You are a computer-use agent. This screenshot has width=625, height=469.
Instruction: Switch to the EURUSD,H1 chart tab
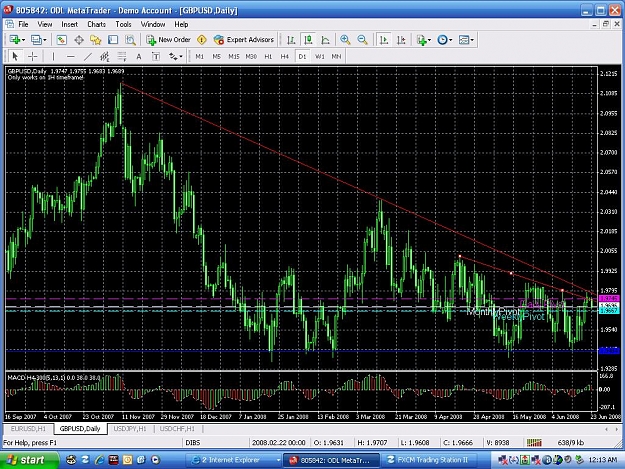(x=28, y=429)
